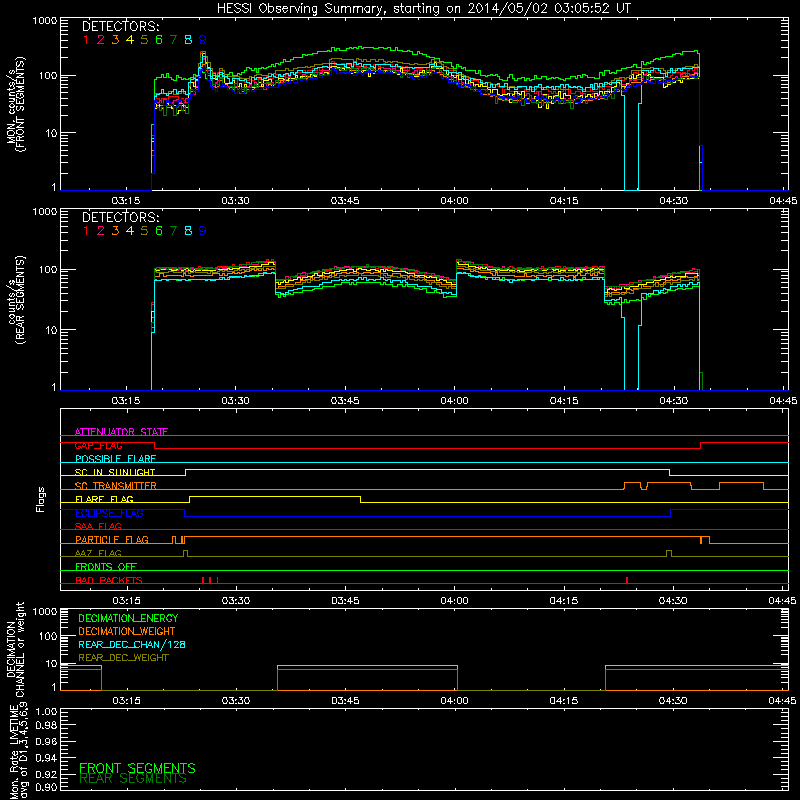The height and width of the screenshot is (800, 800).
Task: Select blue detector 9 in front segments legend
Action: tap(203, 40)
